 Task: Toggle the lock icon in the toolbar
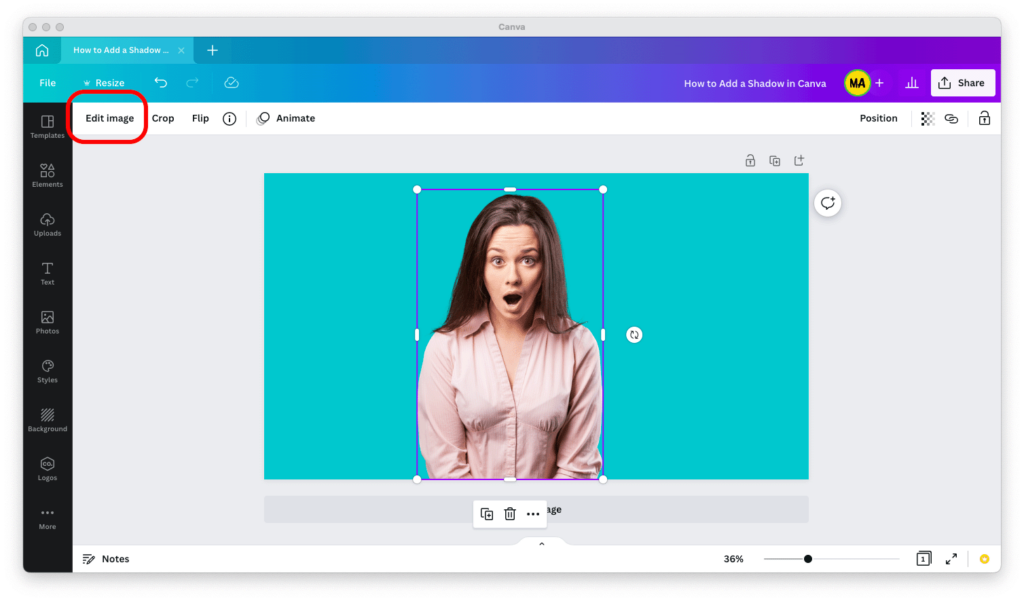(984, 118)
